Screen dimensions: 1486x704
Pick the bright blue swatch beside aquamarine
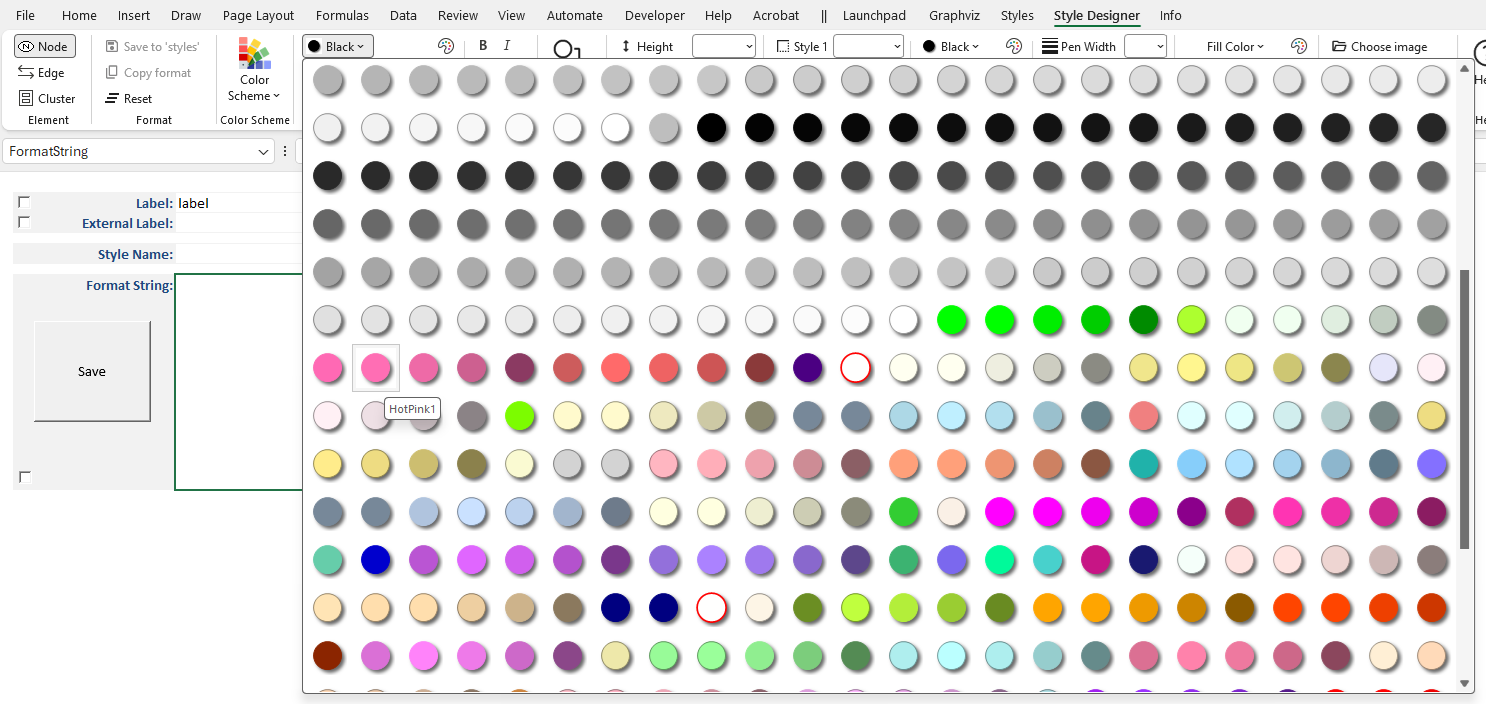click(376, 560)
